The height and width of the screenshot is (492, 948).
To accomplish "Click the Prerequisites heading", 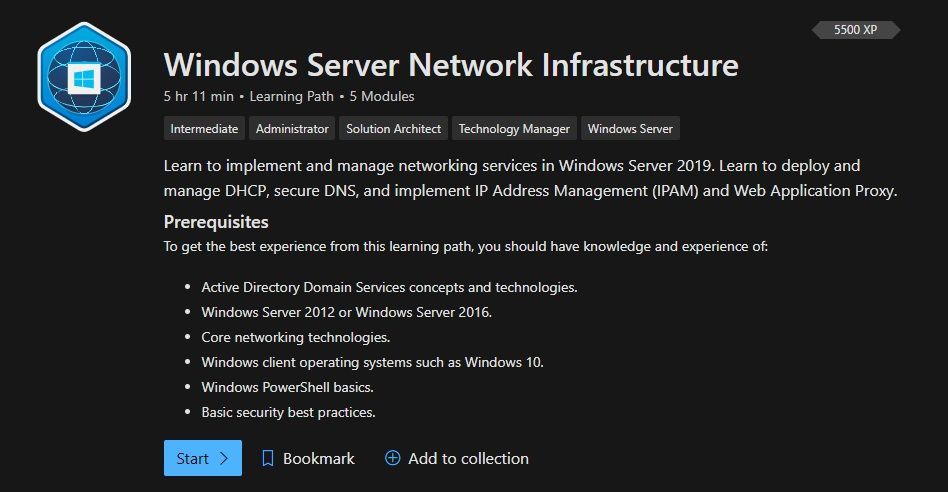I will [216, 222].
